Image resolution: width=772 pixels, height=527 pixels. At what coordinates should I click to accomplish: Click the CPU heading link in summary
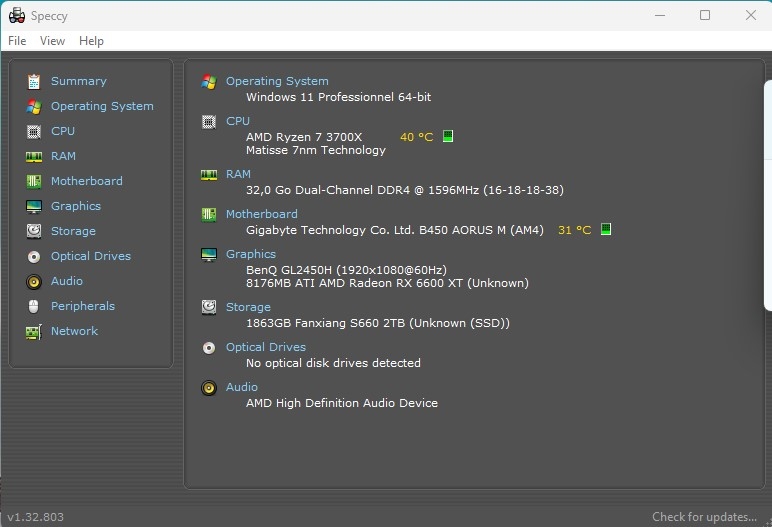tap(238, 121)
